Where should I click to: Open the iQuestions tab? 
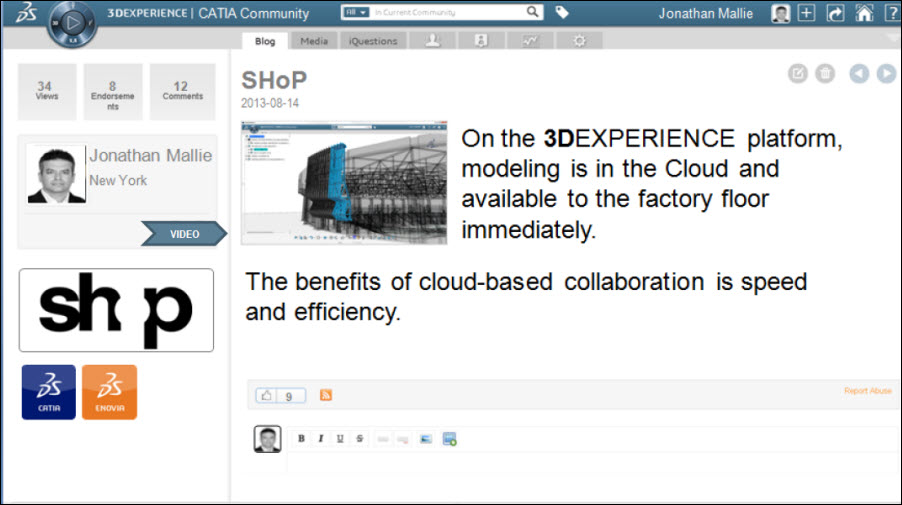373,41
